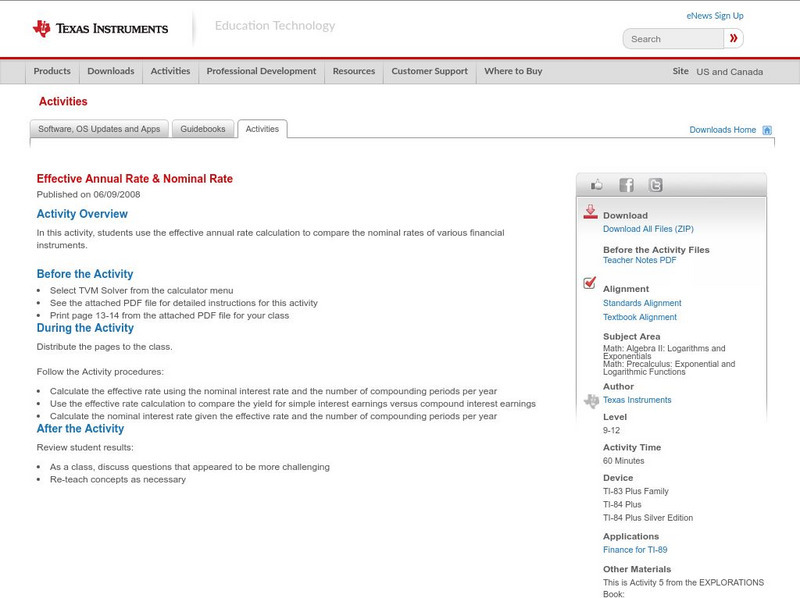800x598 pixels.
Task: Open the Where to Buy menu
Action: coord(513,71)
